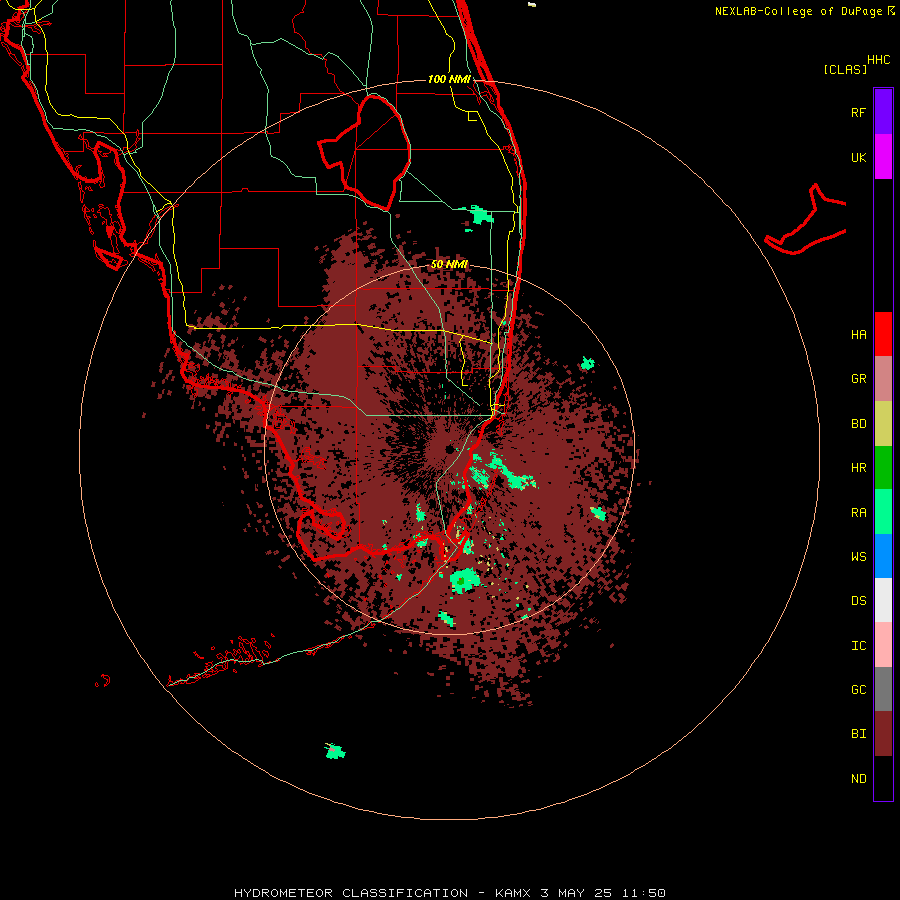The height and width of the screenshot is (900, 900).
Task: Click the magenta UK legend color block
Action: (883, 157)
